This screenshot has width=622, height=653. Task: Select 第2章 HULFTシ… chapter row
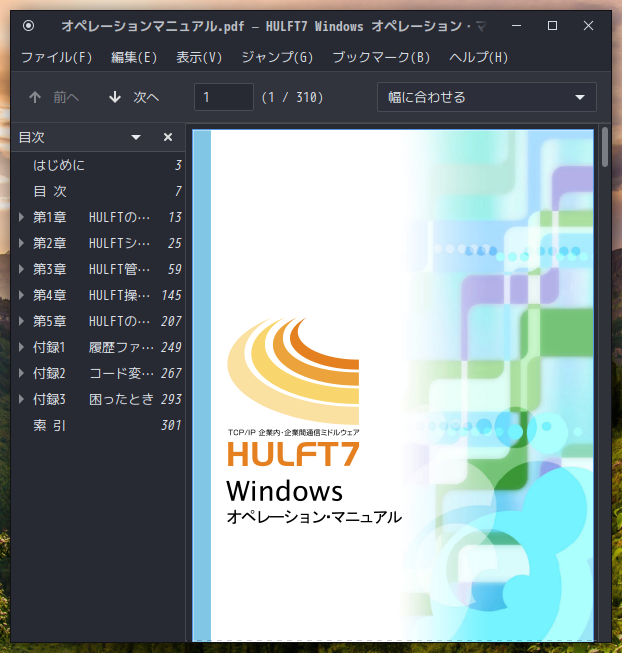(98, 243)
